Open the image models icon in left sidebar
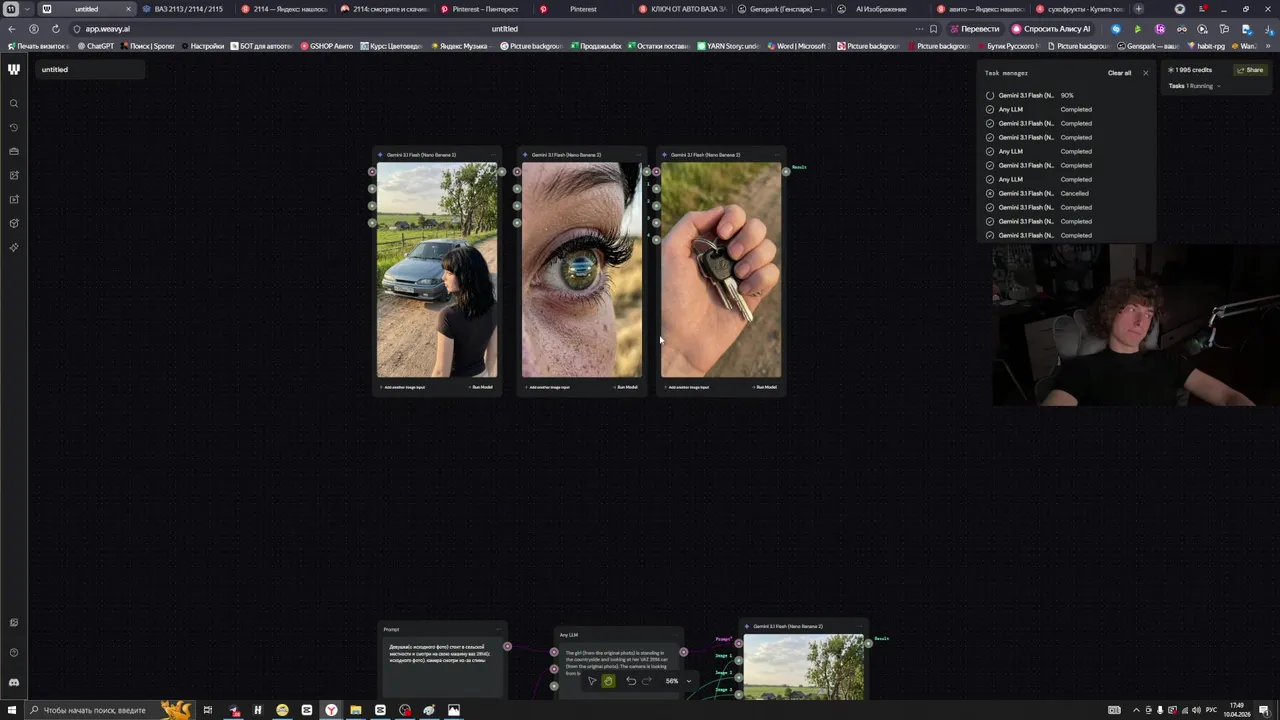Viewport: 1280px width, 720px height. click(14, 175)
